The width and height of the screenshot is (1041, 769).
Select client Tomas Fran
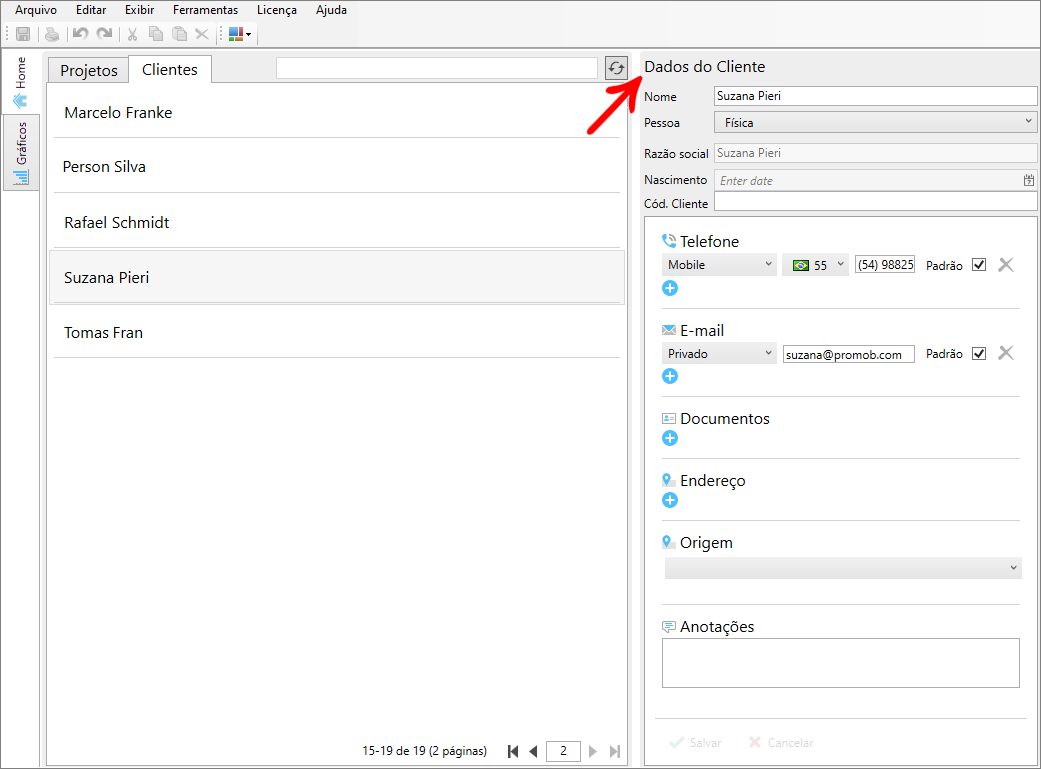tap(337, 333)
